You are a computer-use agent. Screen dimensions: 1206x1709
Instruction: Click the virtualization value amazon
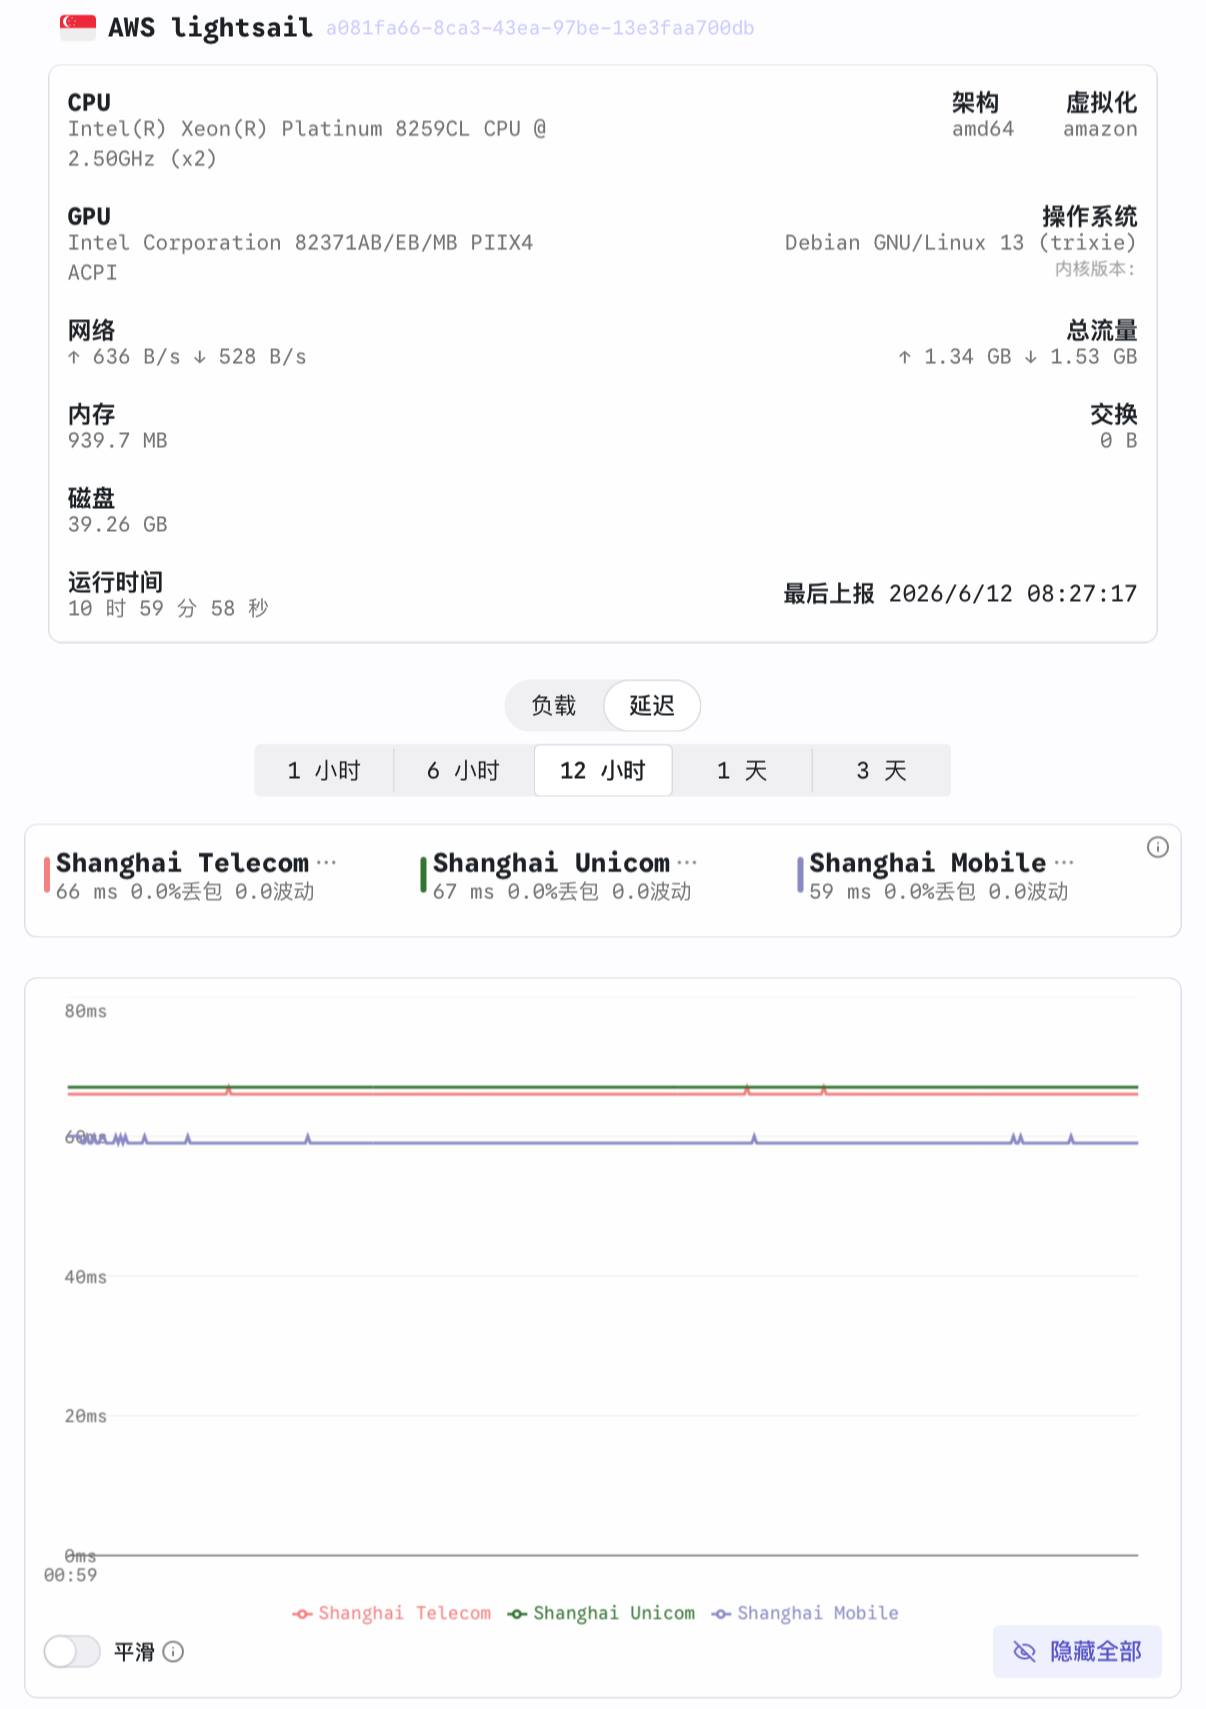[1100, 129]
